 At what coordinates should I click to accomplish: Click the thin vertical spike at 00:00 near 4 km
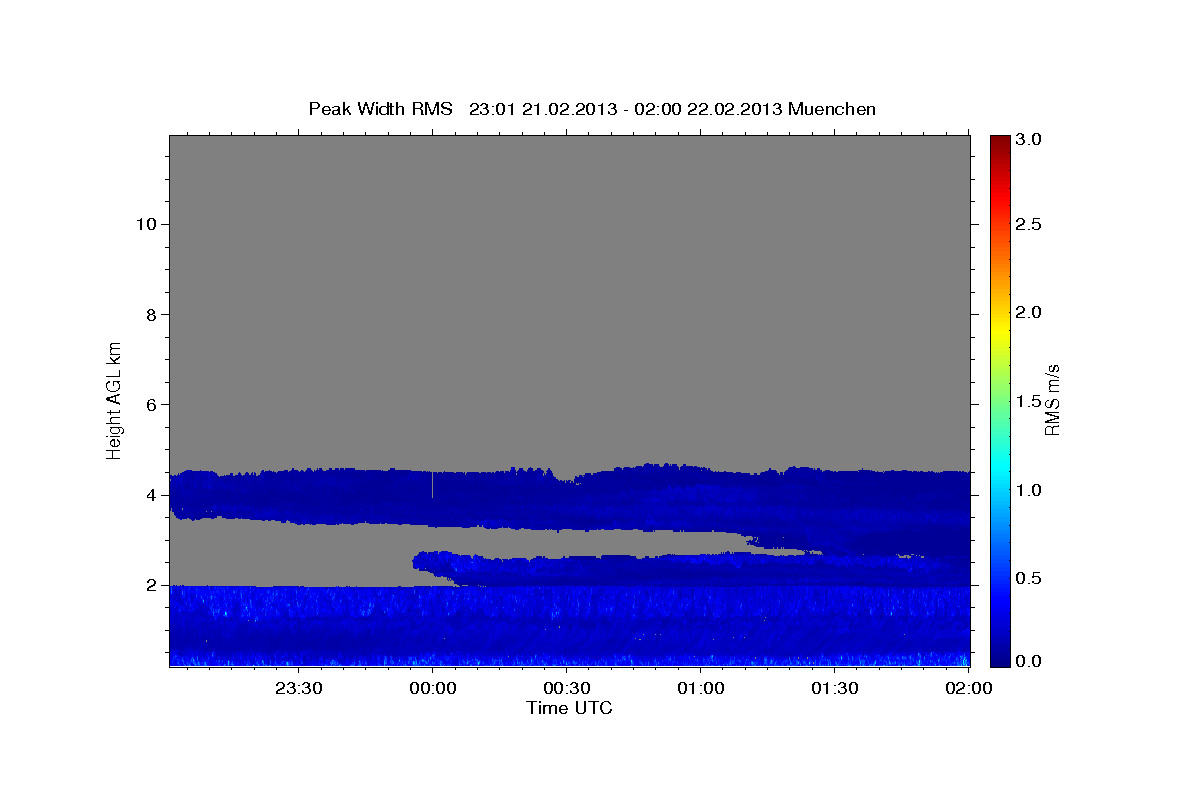click(432, 484)
